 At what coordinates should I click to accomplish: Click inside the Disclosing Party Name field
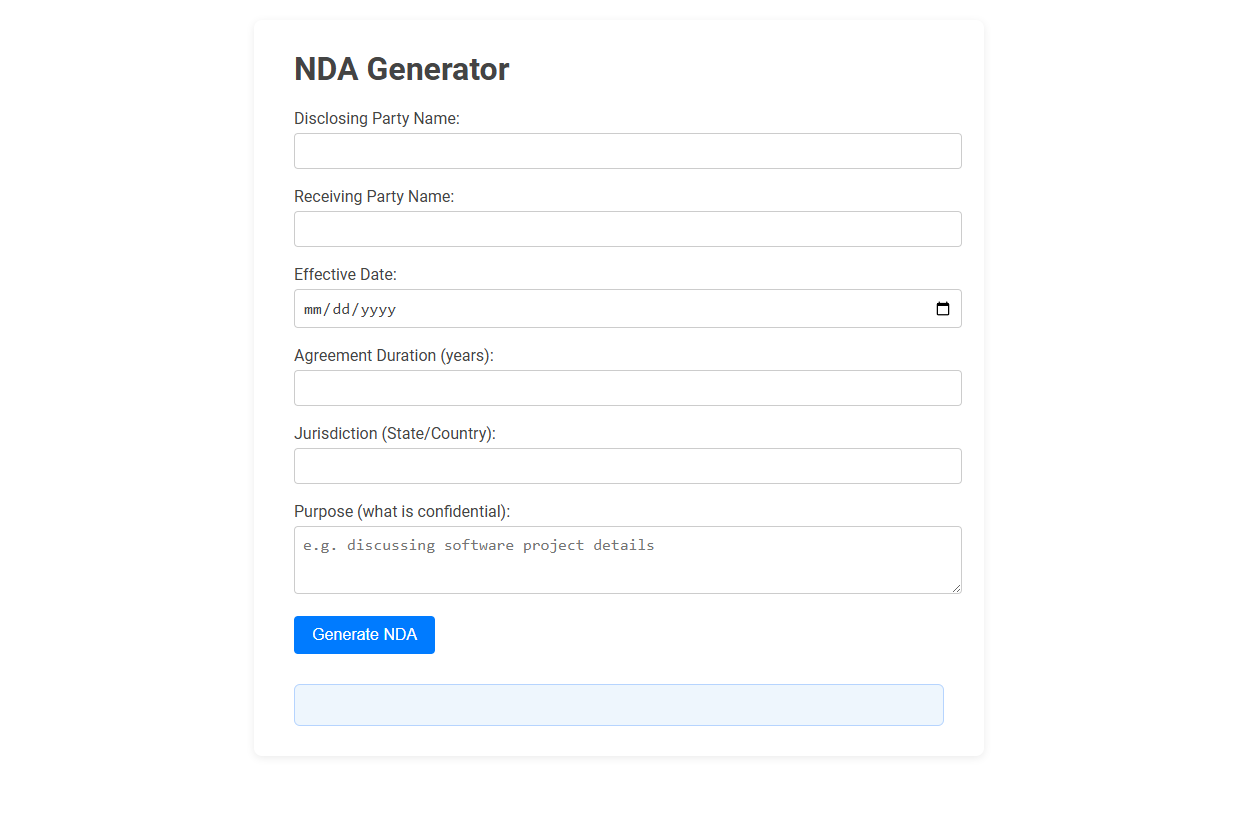(x=627, y=150)
